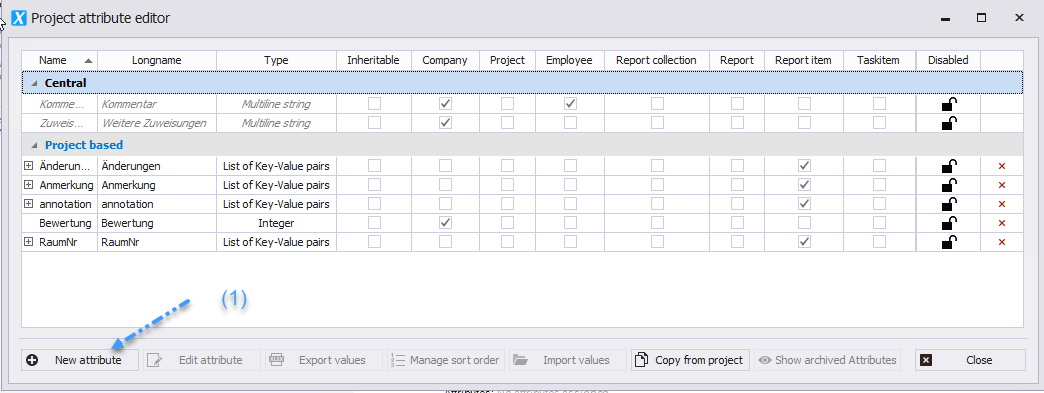Toggle the Disabled lock for Änderungen
Image resolution: width=1044 pixels, height=393 pixels.
pyautogui.click(x=949, y=166)
